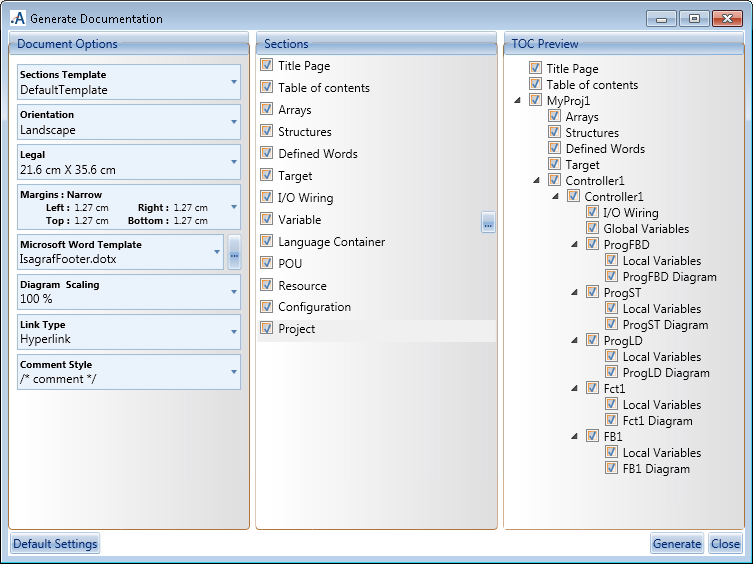This screenshot has height=564, width=753.
Task: Collapse the outer Controller1 tree node
Action: point(536,181)
